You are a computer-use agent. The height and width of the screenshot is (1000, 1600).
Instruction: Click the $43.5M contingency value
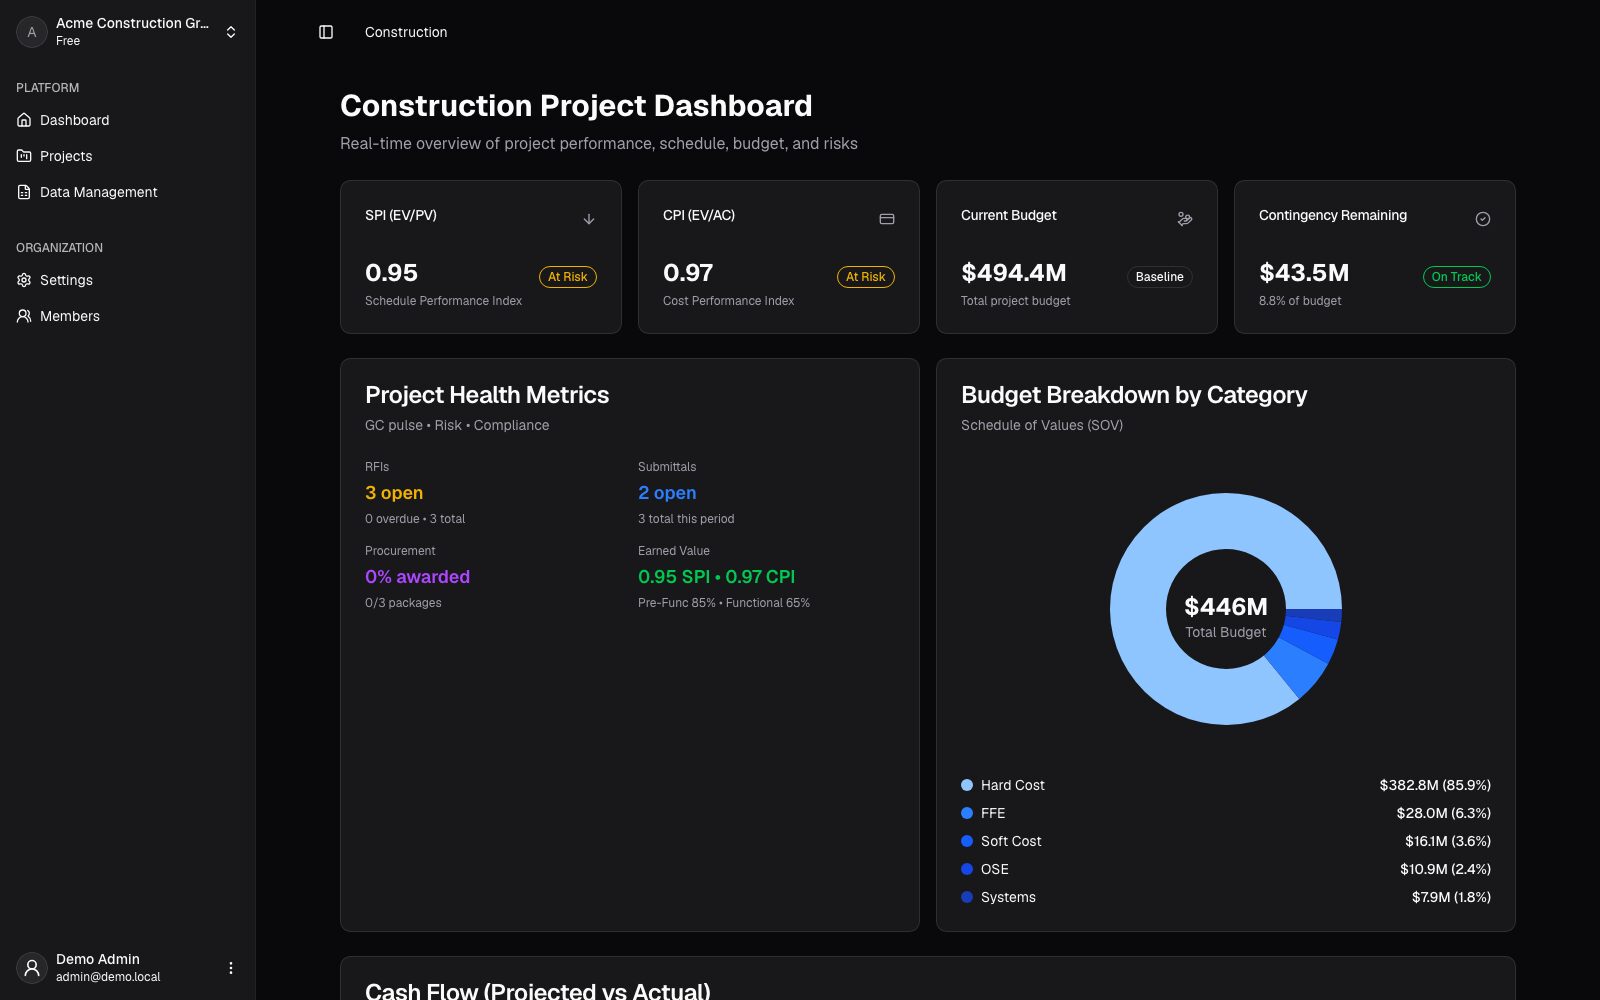pos(1304,273)
